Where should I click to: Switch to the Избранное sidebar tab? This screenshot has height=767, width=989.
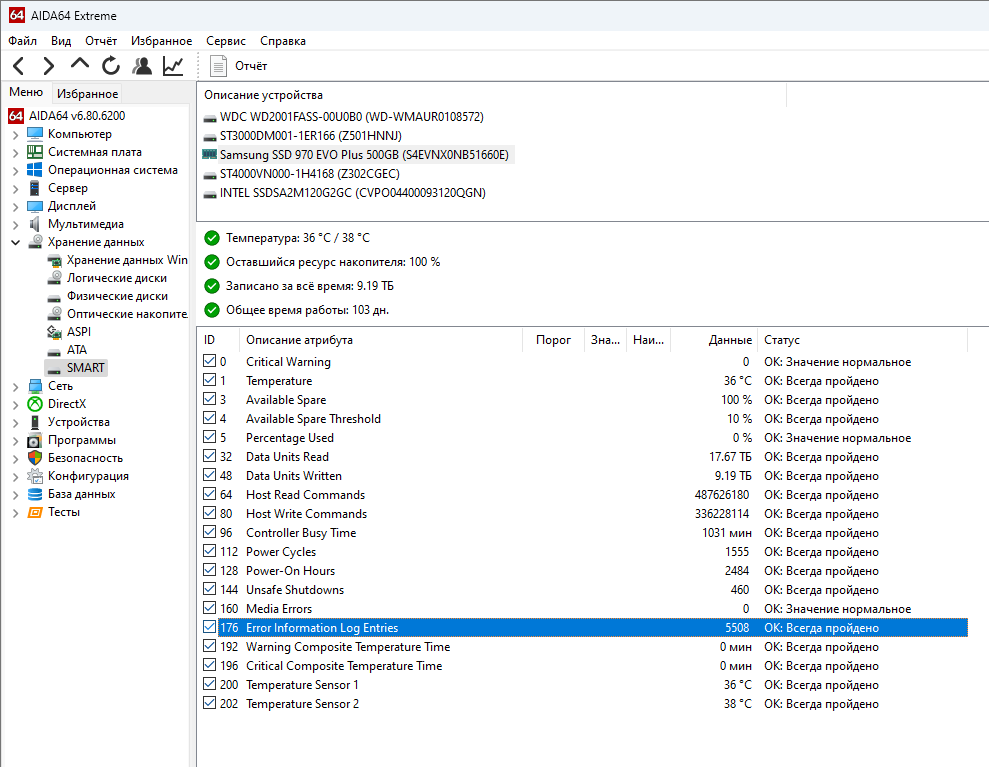[x=87, y=93]
